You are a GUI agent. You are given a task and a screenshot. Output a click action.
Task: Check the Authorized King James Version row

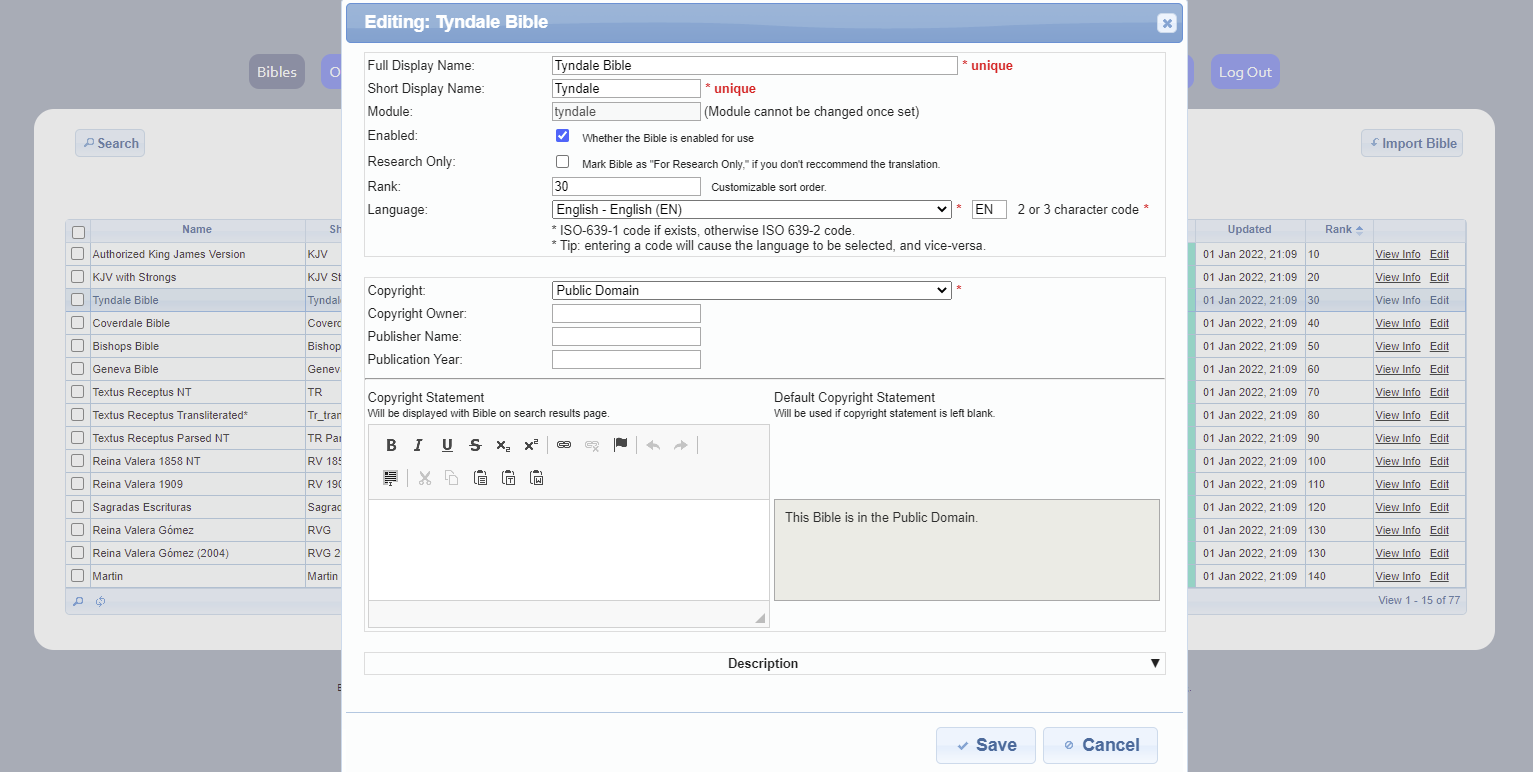pyautogui.click(x=78, y=254)
